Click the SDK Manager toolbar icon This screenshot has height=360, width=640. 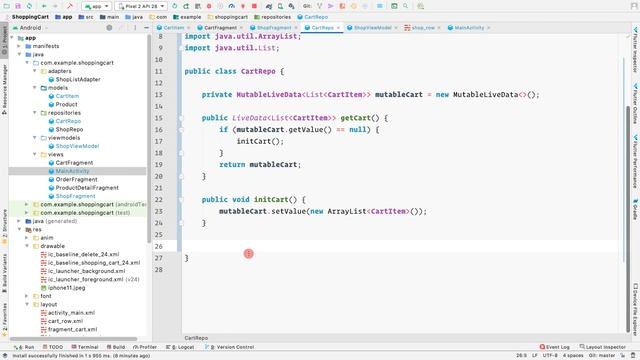[x=291, y=6]
